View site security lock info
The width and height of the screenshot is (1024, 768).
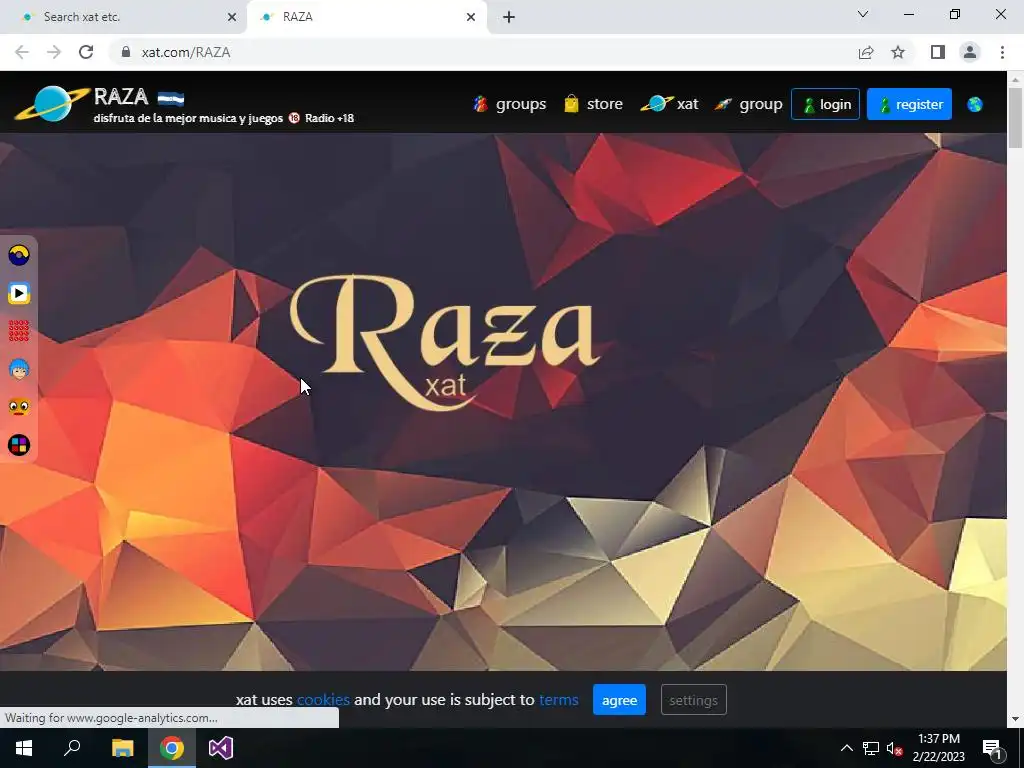pyautogui.click(x=126, y=52)
